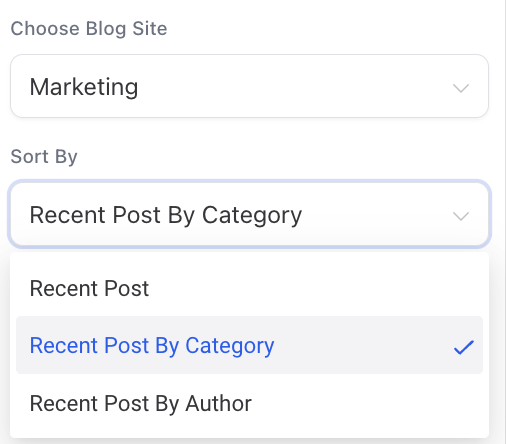Click the Choose Blog Site label
This screenshot has width=506, height=444.
[89, 28]
